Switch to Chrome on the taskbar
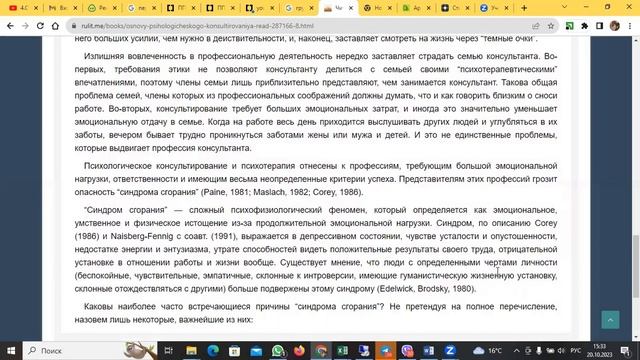This screenshot has width=640, height=360. point(321,351)
